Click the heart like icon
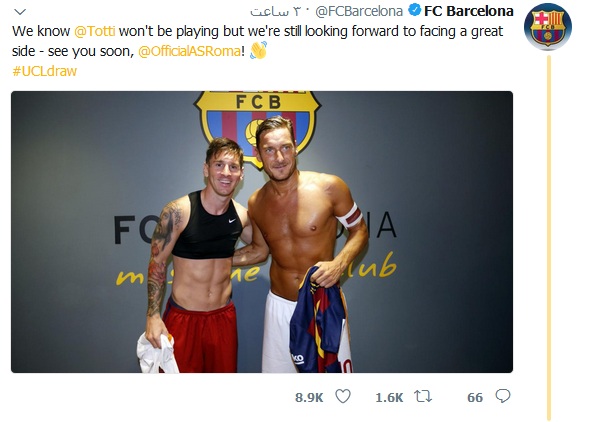This screenshot has height=422, width=600. point(343,396)
